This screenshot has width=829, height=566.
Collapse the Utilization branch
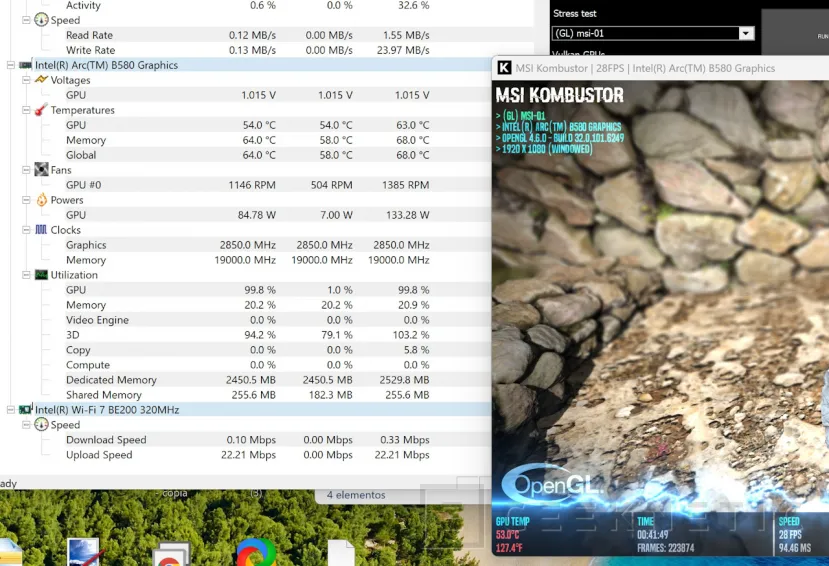click(x=26, y=275)
